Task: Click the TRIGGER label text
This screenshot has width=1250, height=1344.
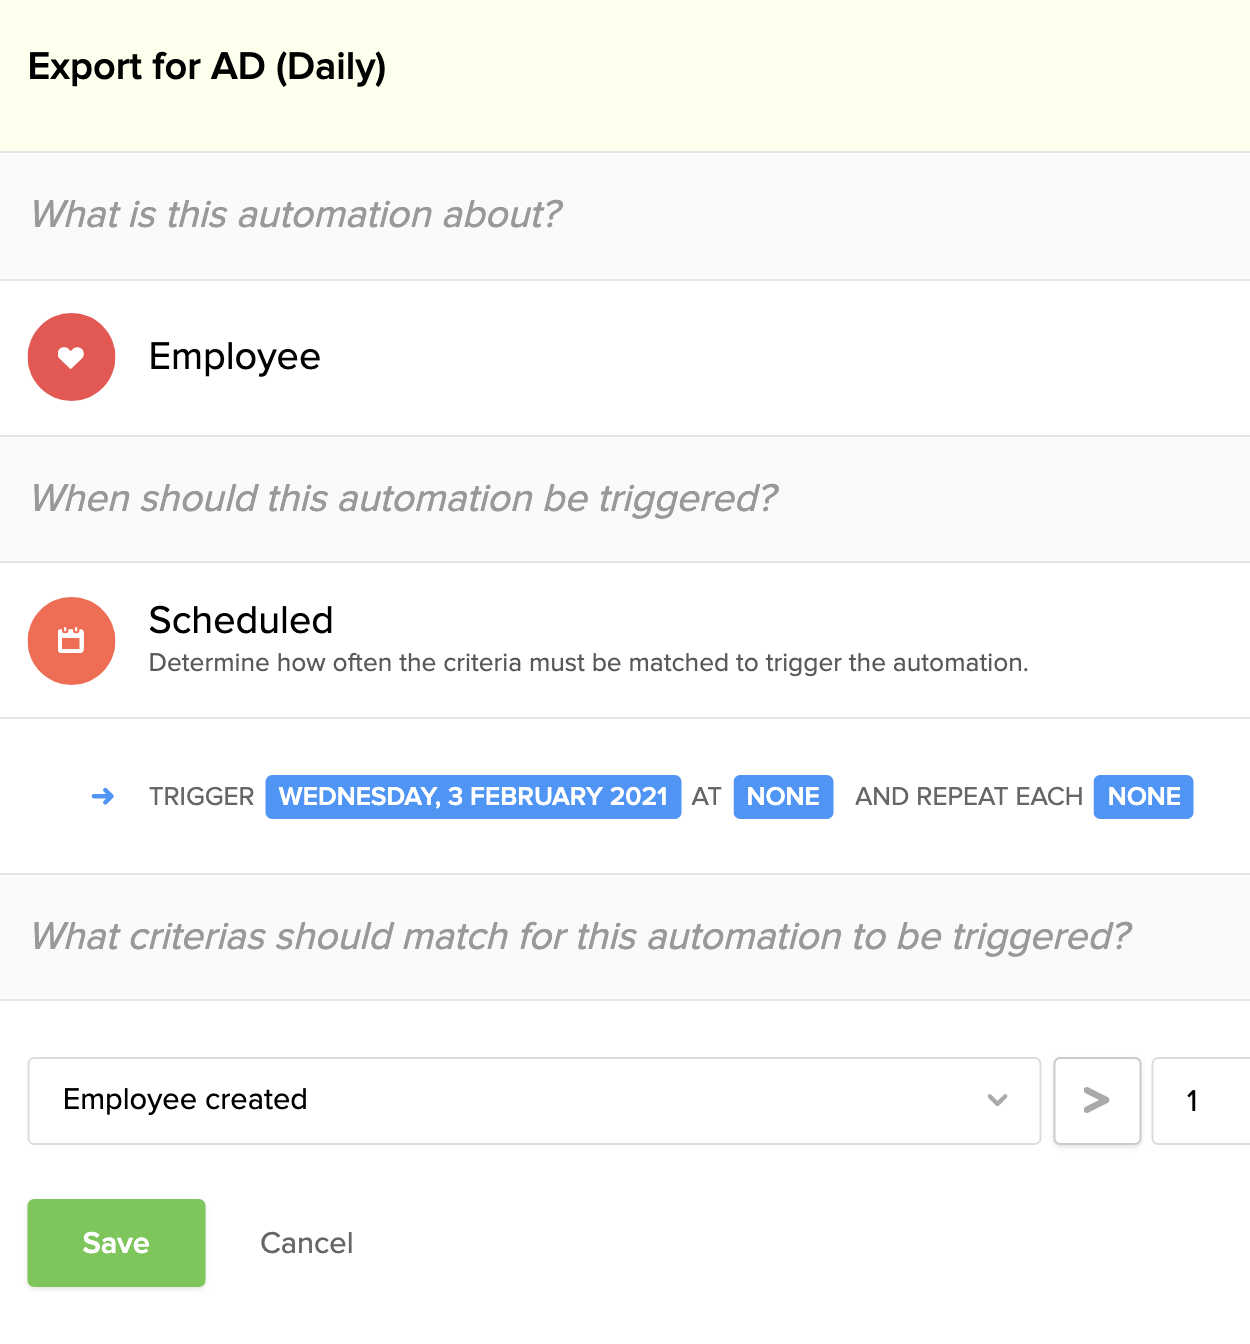Action: (201, 797)
